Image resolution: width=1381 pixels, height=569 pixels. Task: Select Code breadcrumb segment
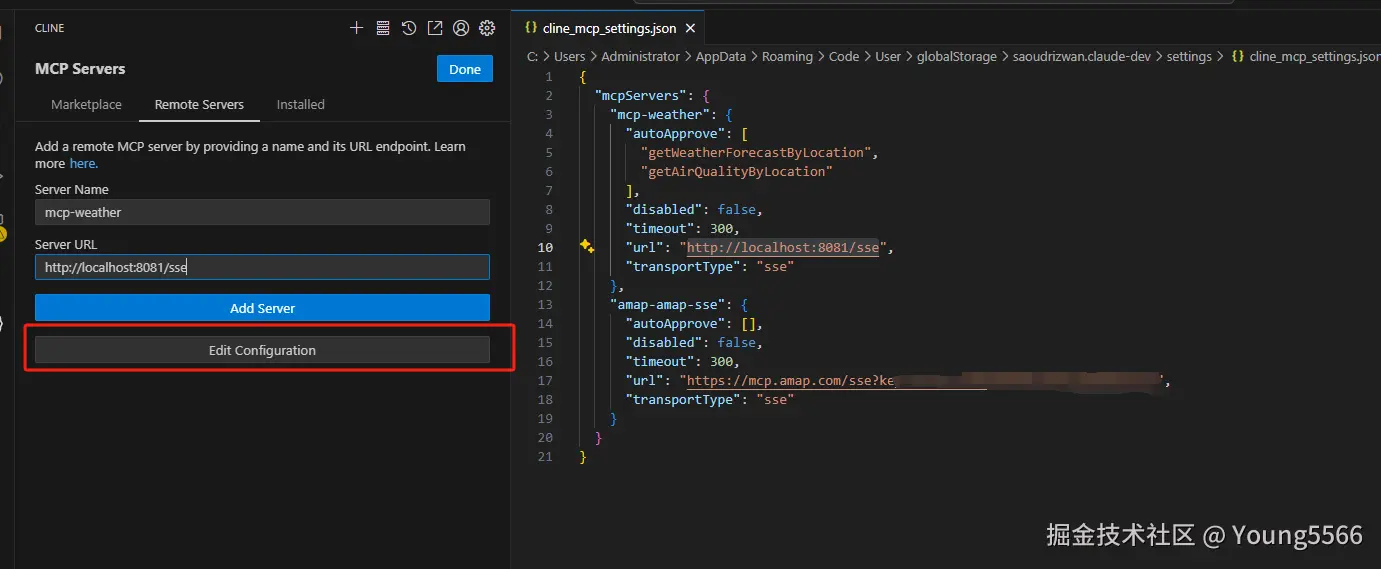coord(844,56)
